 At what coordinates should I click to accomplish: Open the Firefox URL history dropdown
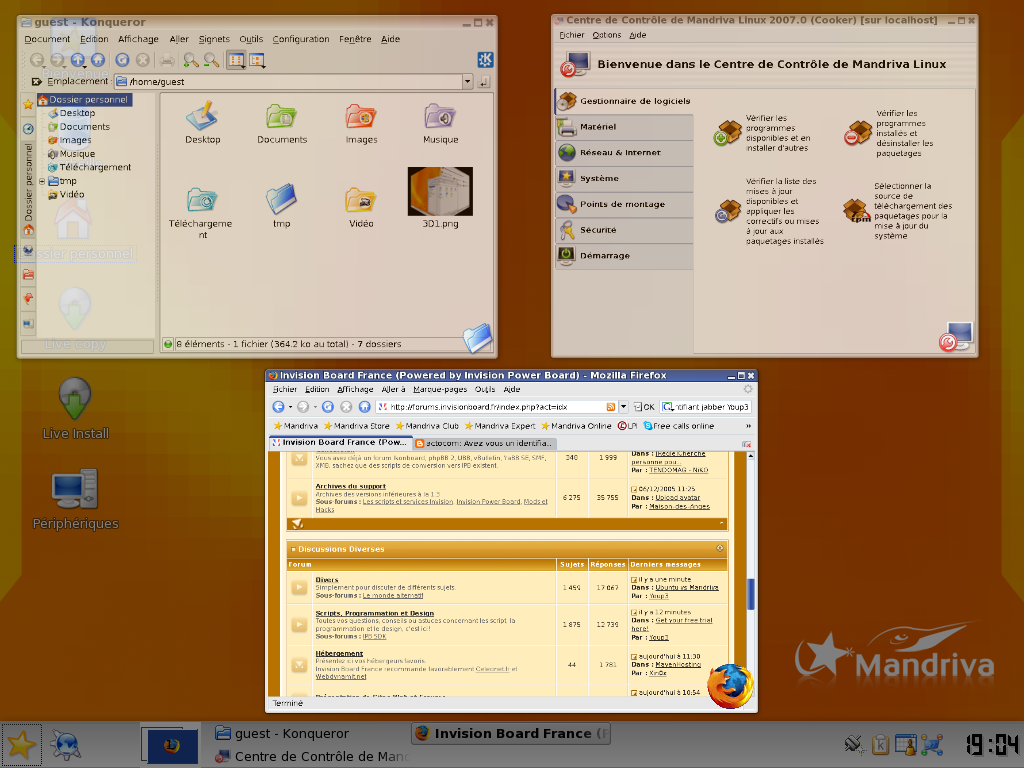coord(623,407)
